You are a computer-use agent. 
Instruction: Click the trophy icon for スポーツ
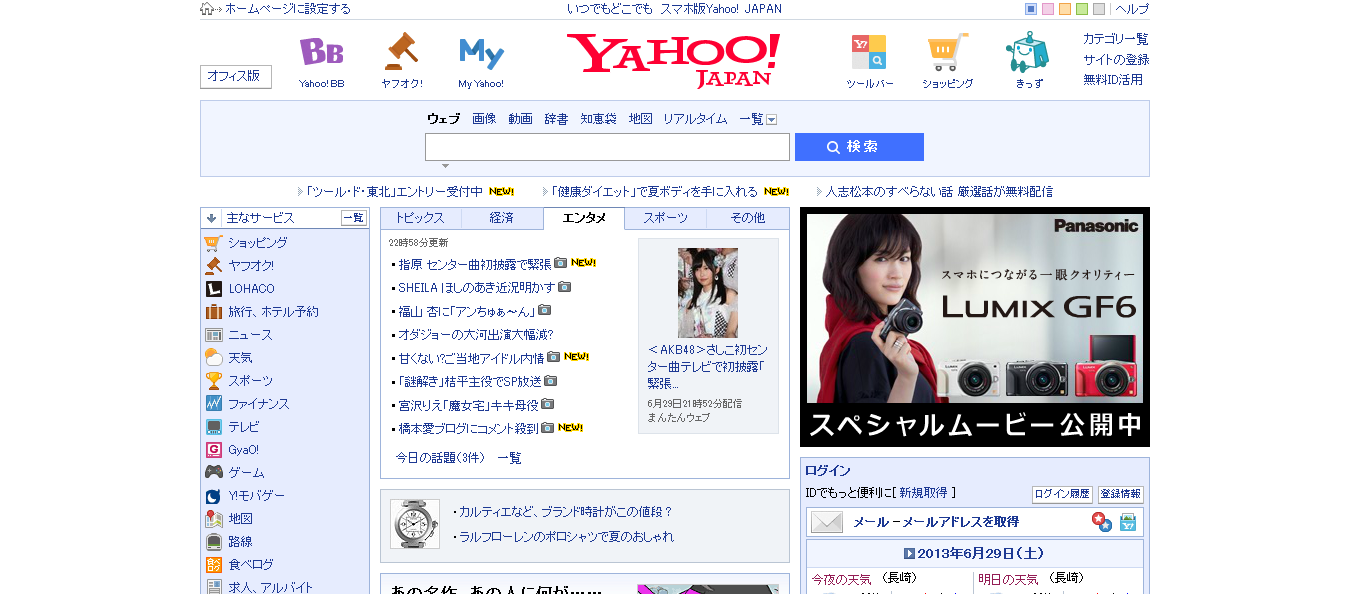pyautogui.click(x=213, y=380)
